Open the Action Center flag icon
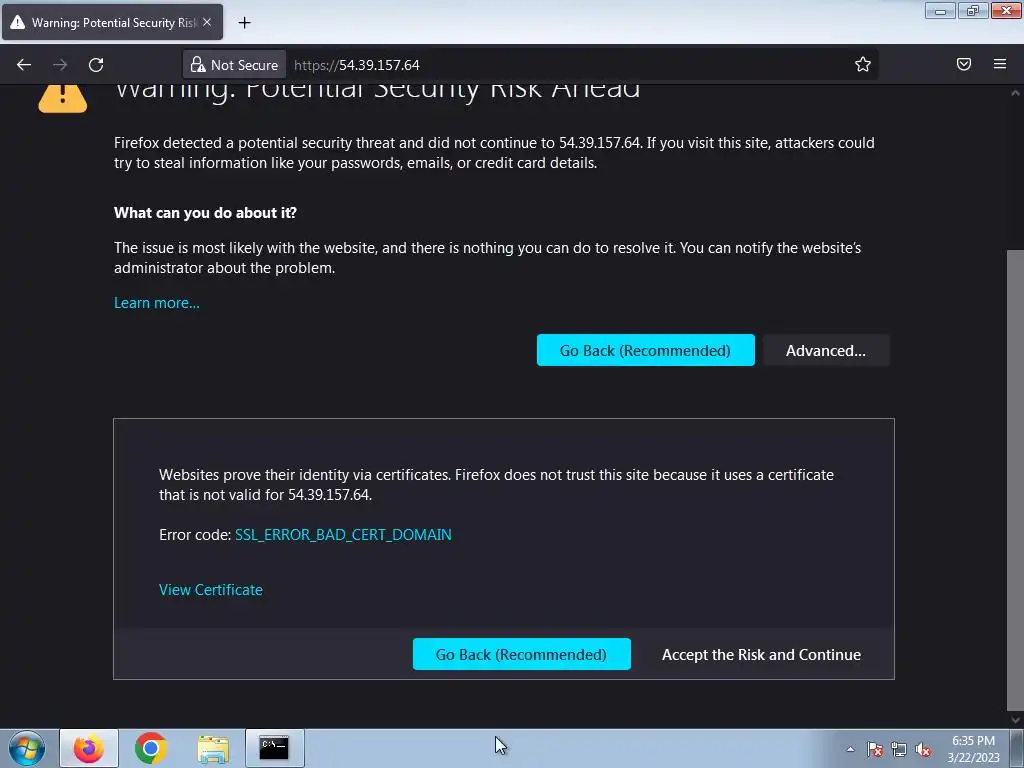This screenshot has height=768, width=1024. pyautogui.click(x=875, y=749)
